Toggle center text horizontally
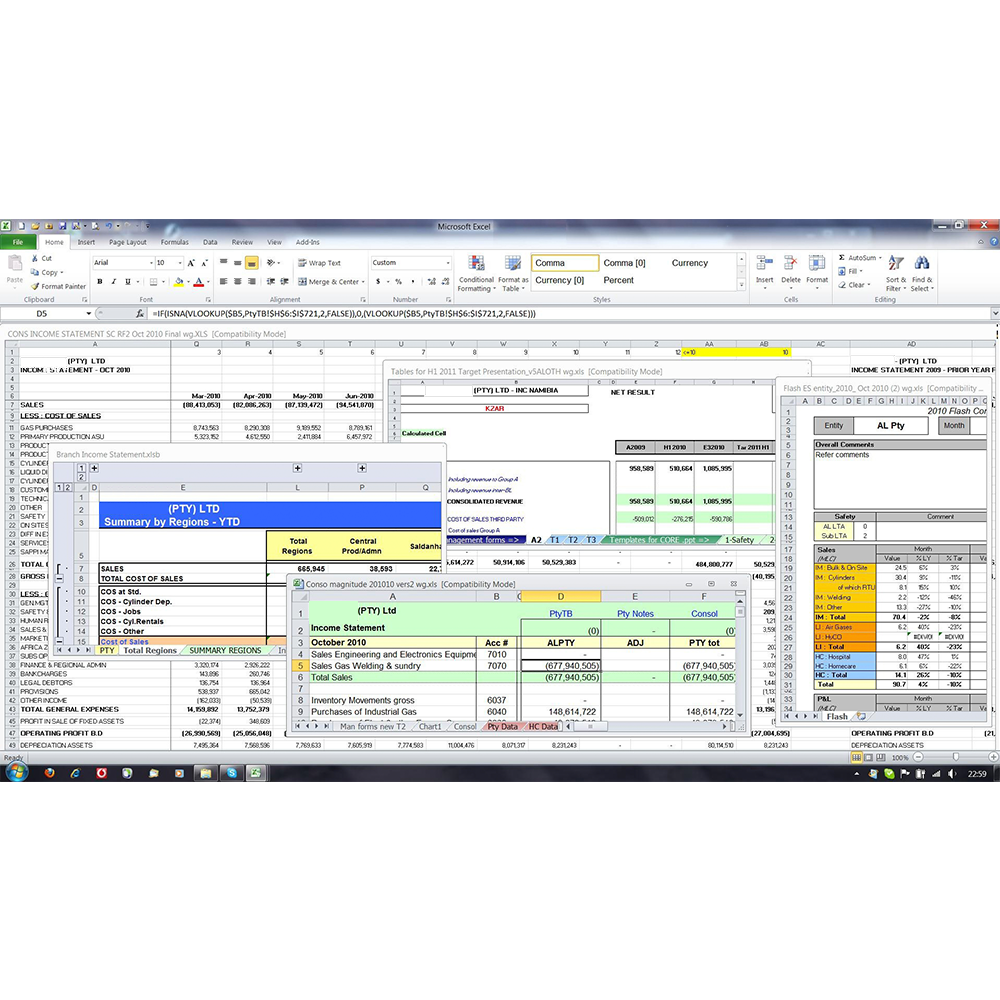The width and height of the screenshot is (1000, 1000). tap(237, 281)
